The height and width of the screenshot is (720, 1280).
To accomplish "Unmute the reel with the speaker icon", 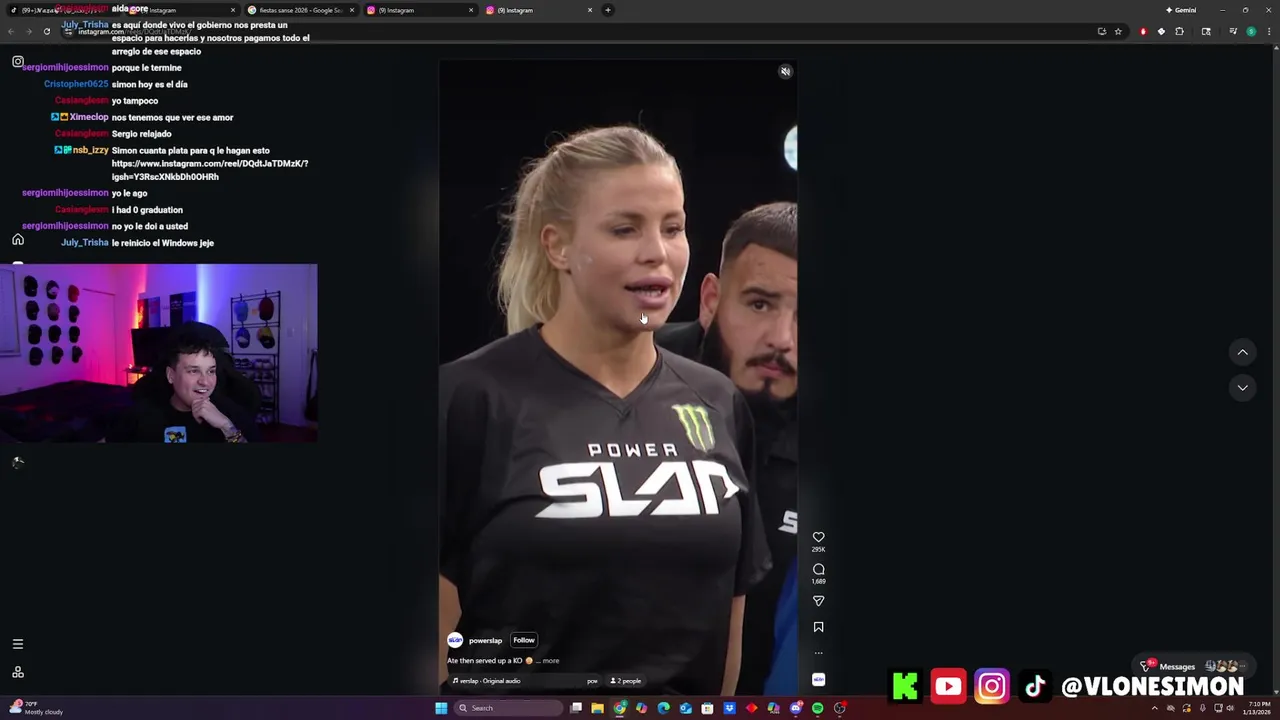I will tap(785, 71).
